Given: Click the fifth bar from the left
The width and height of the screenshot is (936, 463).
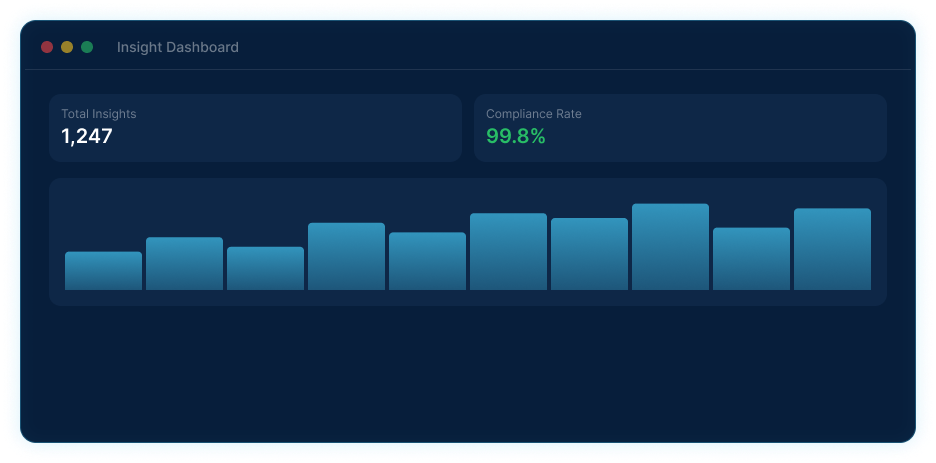Looking at the screenshot, I should coord(427,262).
